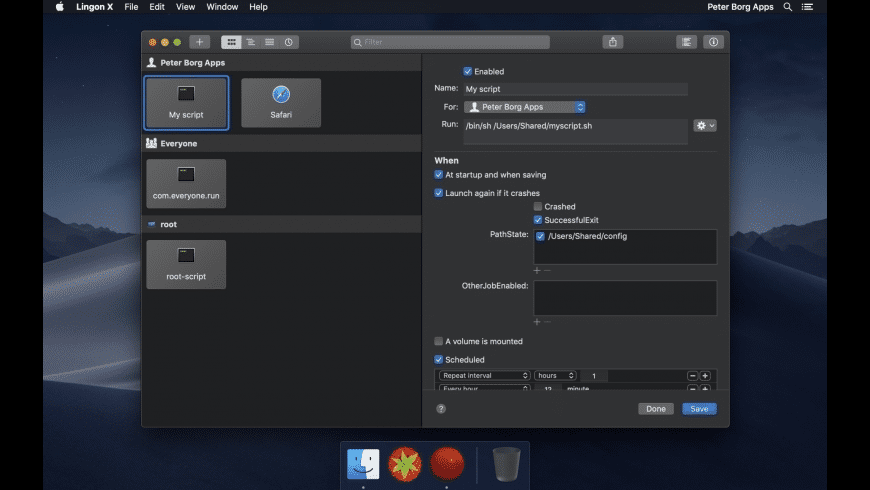Open the hours unit dropdown
Screen dimensions: 870x490
point(555,376)
